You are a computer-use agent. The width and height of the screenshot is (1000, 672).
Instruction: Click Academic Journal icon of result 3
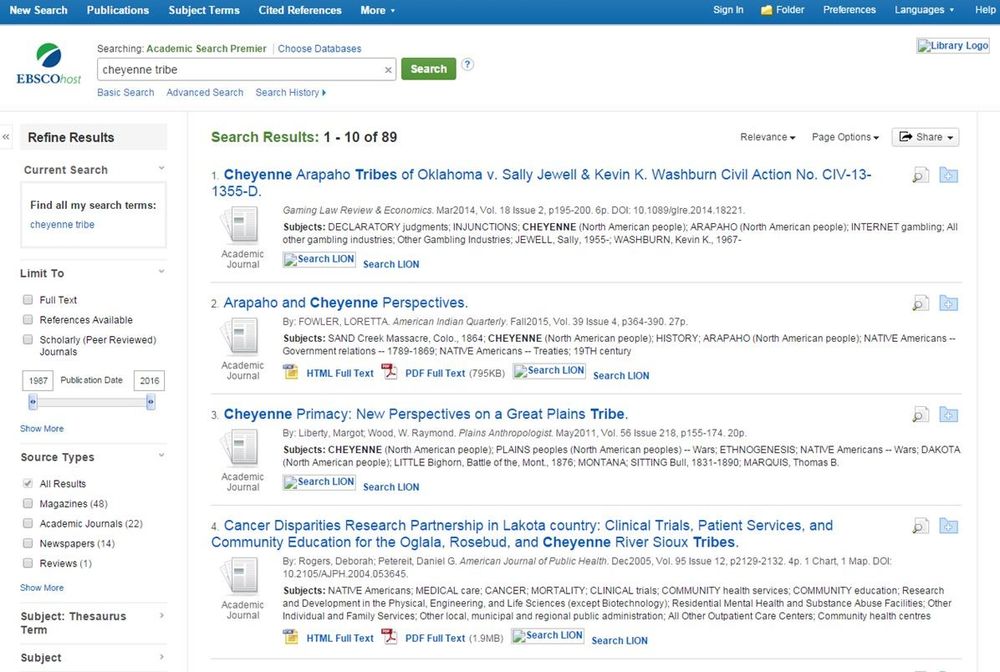coord(240,448)
